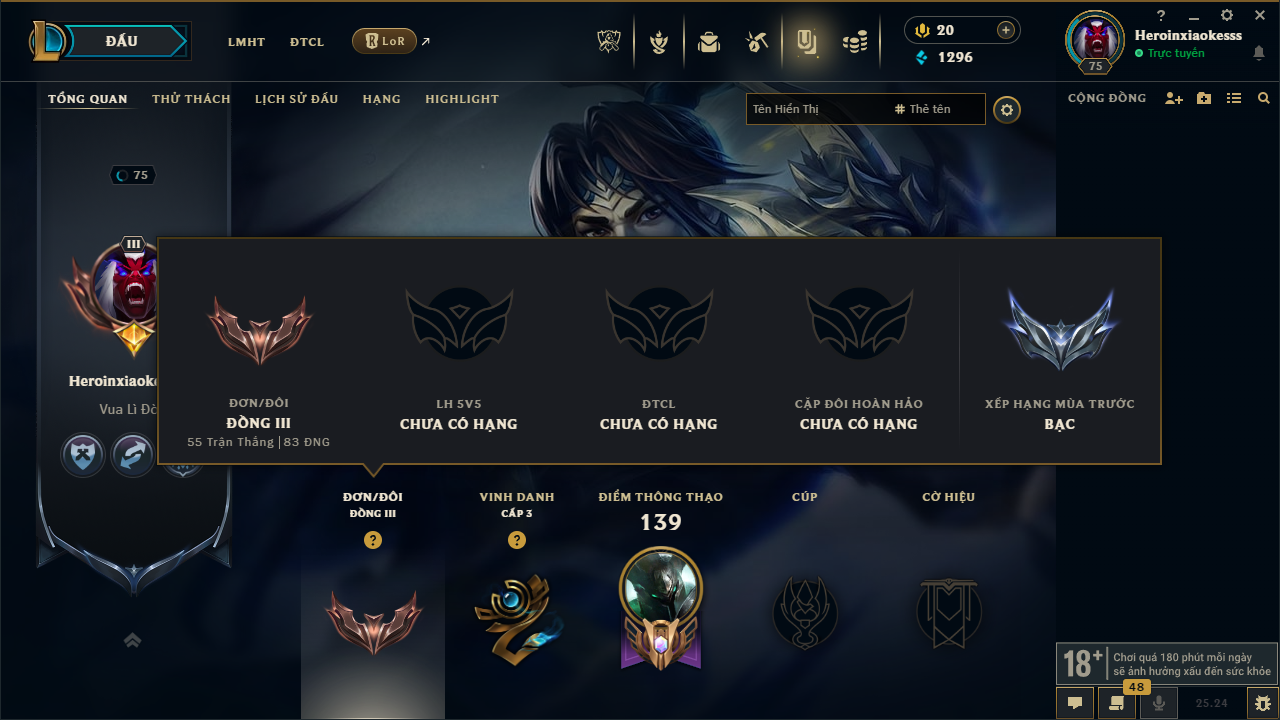Open the Clash trophy icon in the top bar
Viewport: 1280px width, 720px height.
(609, 42)
